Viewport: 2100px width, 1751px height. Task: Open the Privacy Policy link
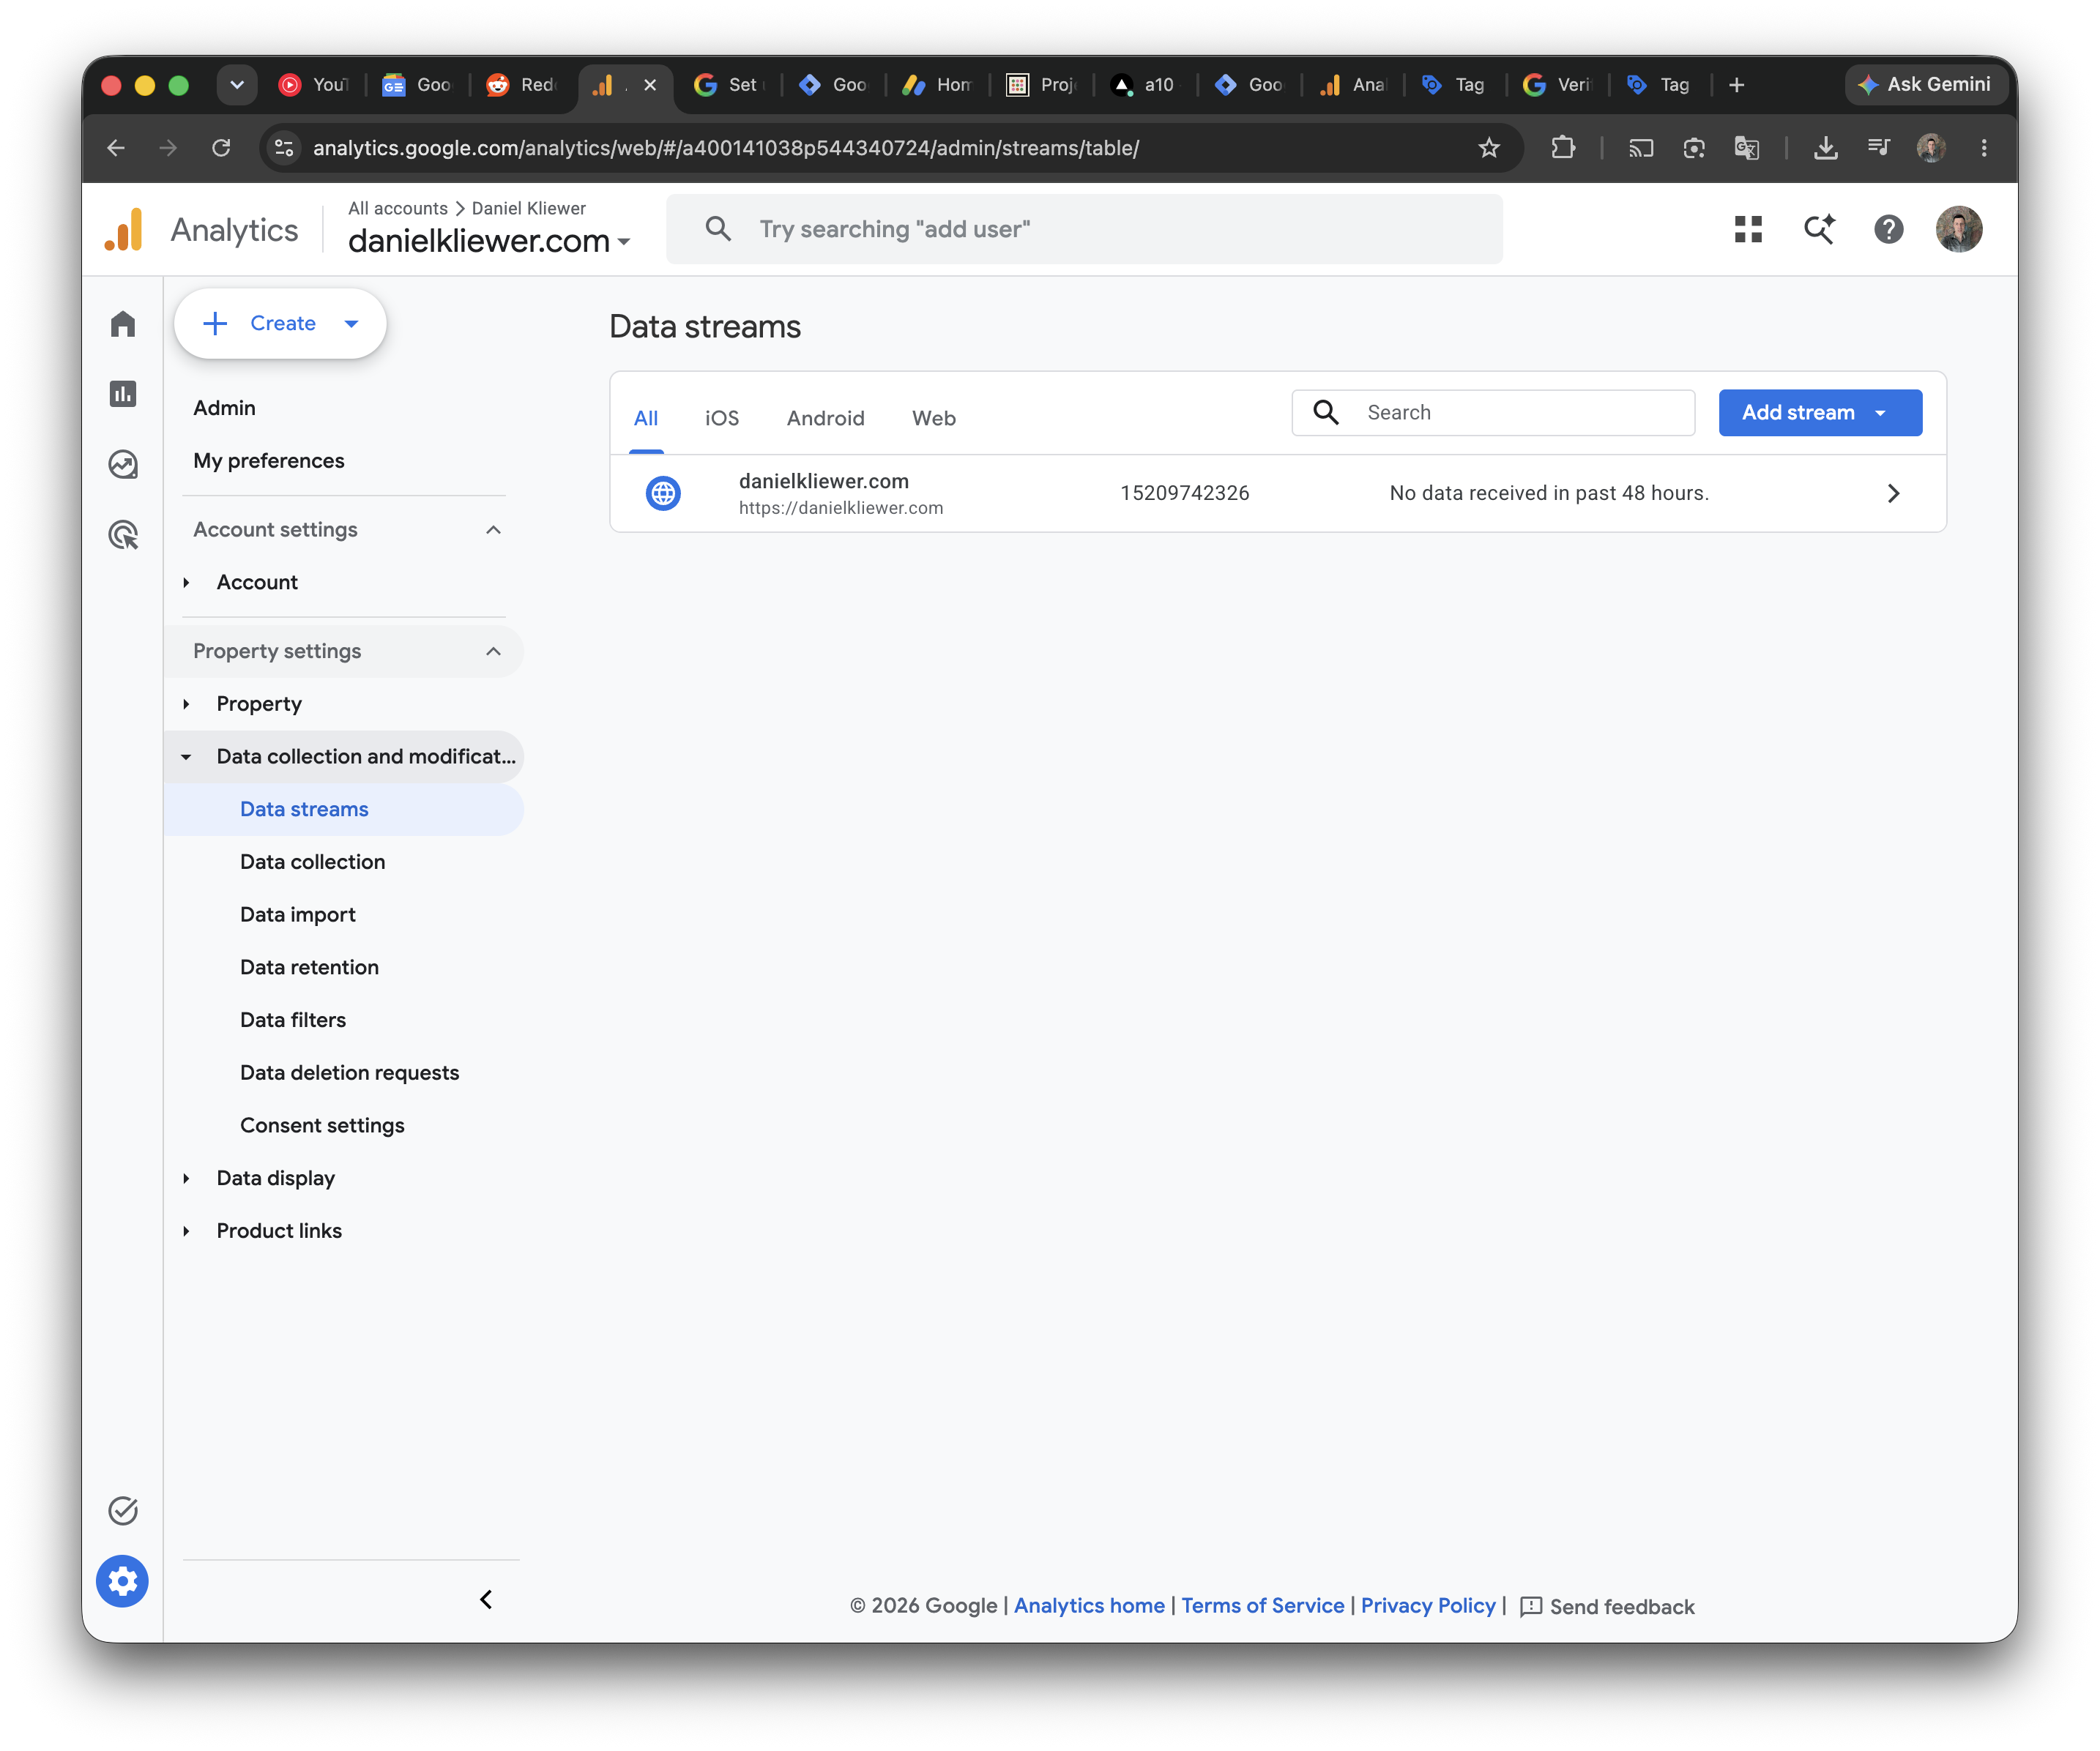tap(1427, 1605)
